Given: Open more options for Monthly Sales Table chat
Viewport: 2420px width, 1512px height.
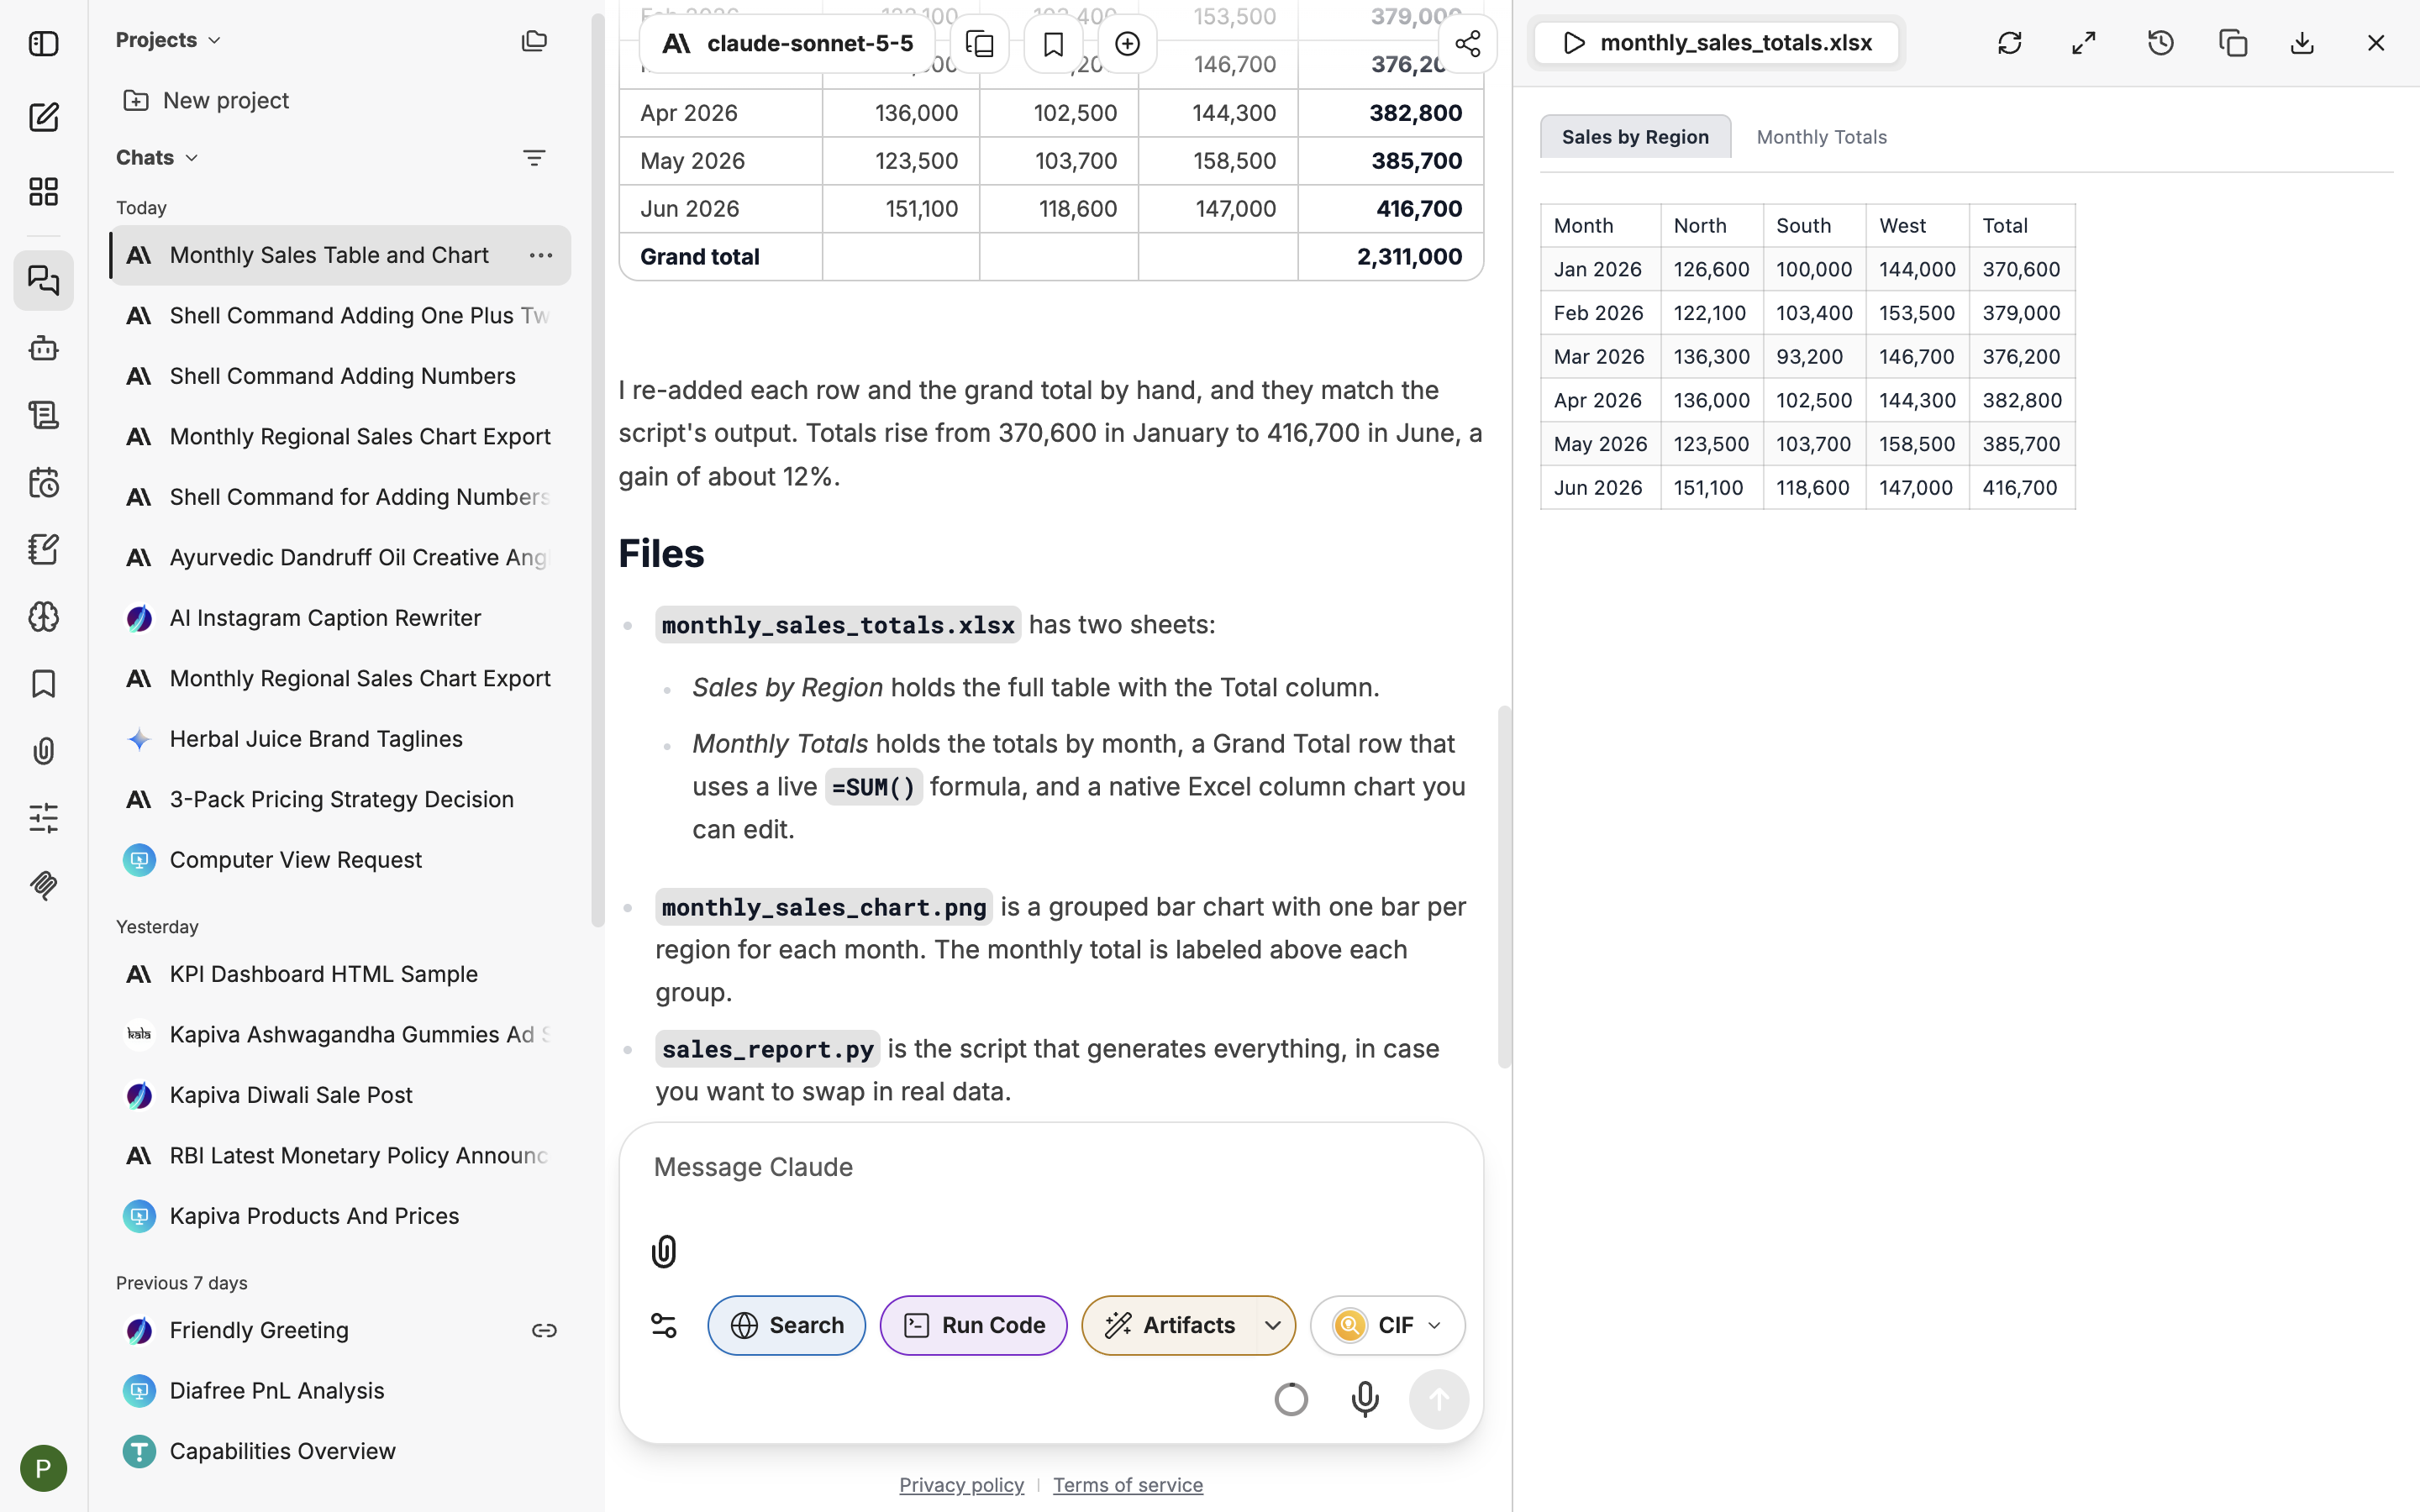Looking at the screenshot, I should (x=541, y=256).
